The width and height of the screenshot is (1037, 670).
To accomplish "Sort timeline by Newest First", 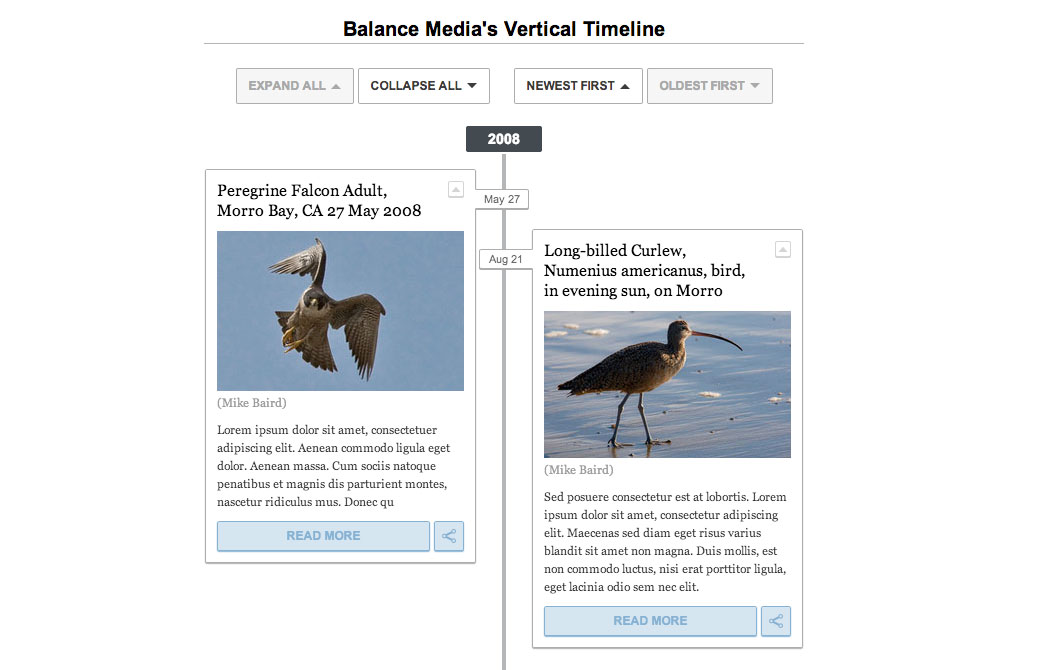I will pos(578,86).
